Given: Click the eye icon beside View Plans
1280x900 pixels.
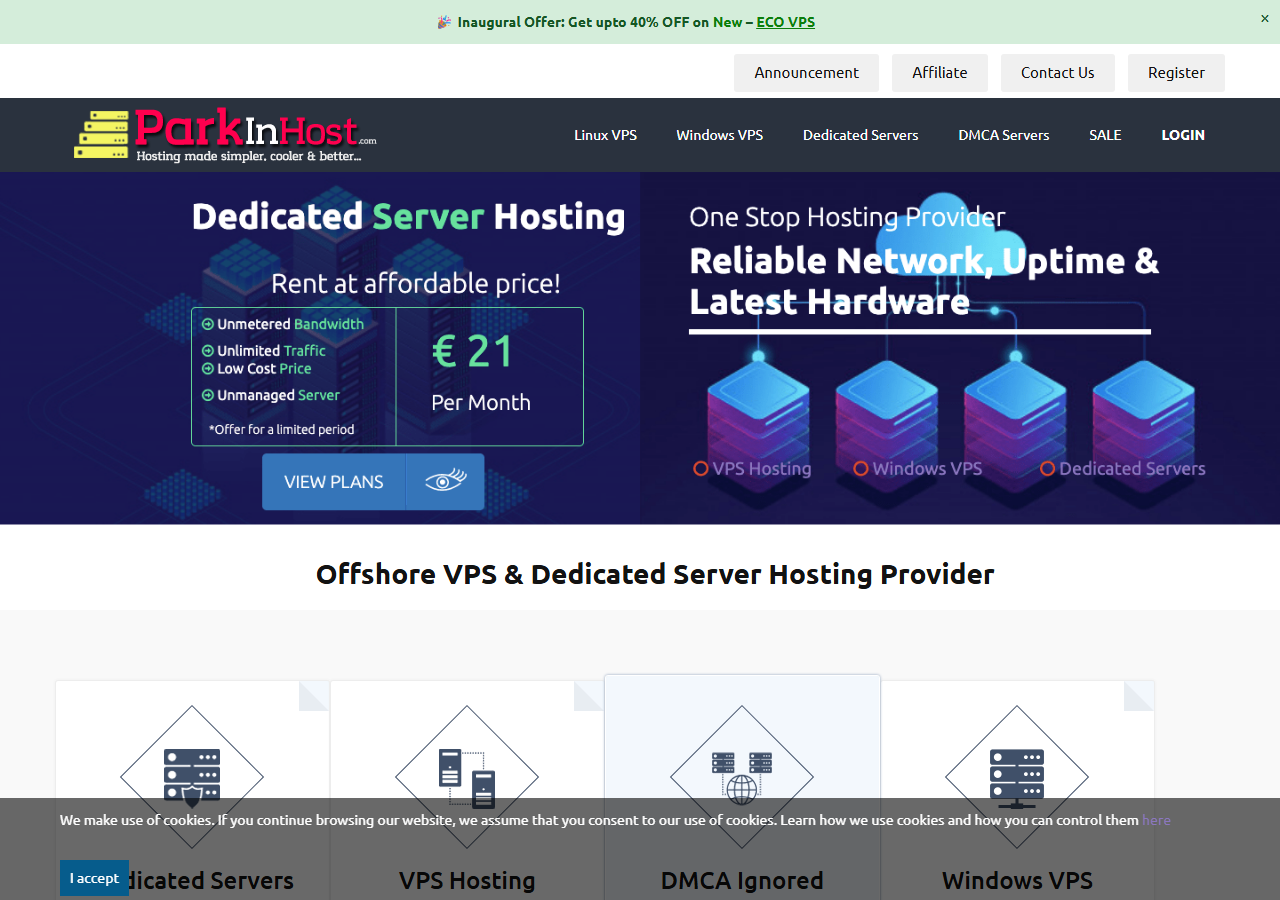Looking at the screenshot, I should coord(445,482).
